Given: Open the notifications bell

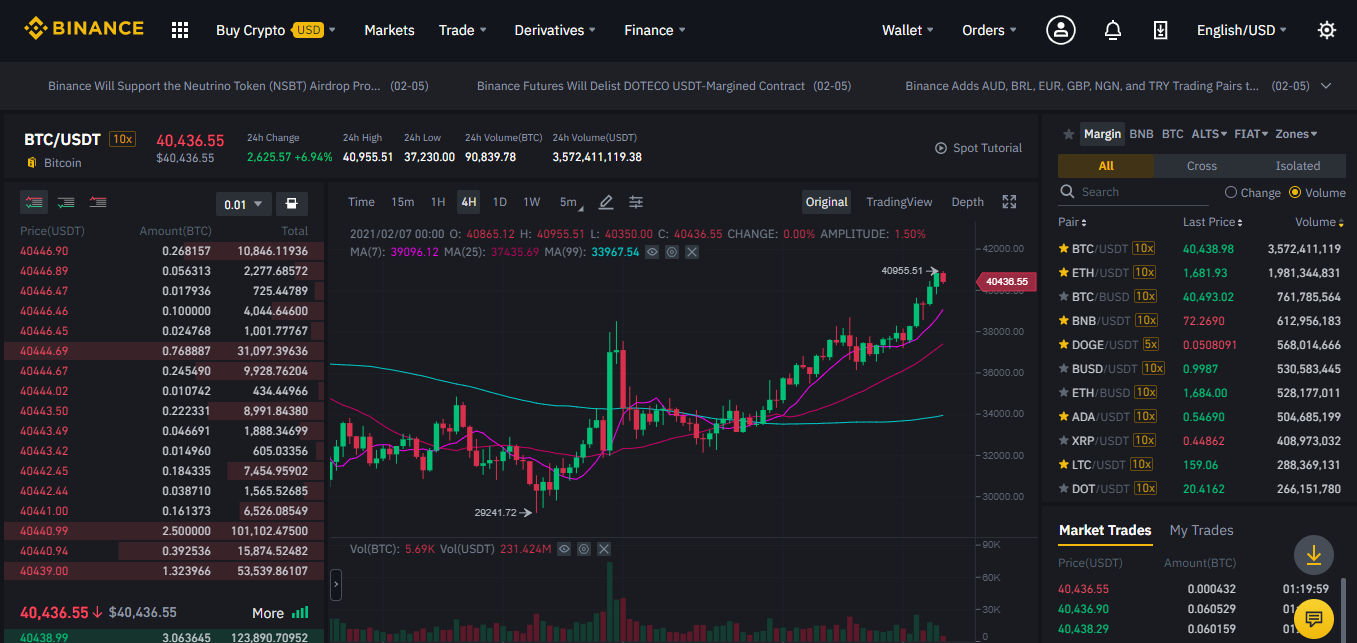Looking at the screenshot, I should (1112, 30).
